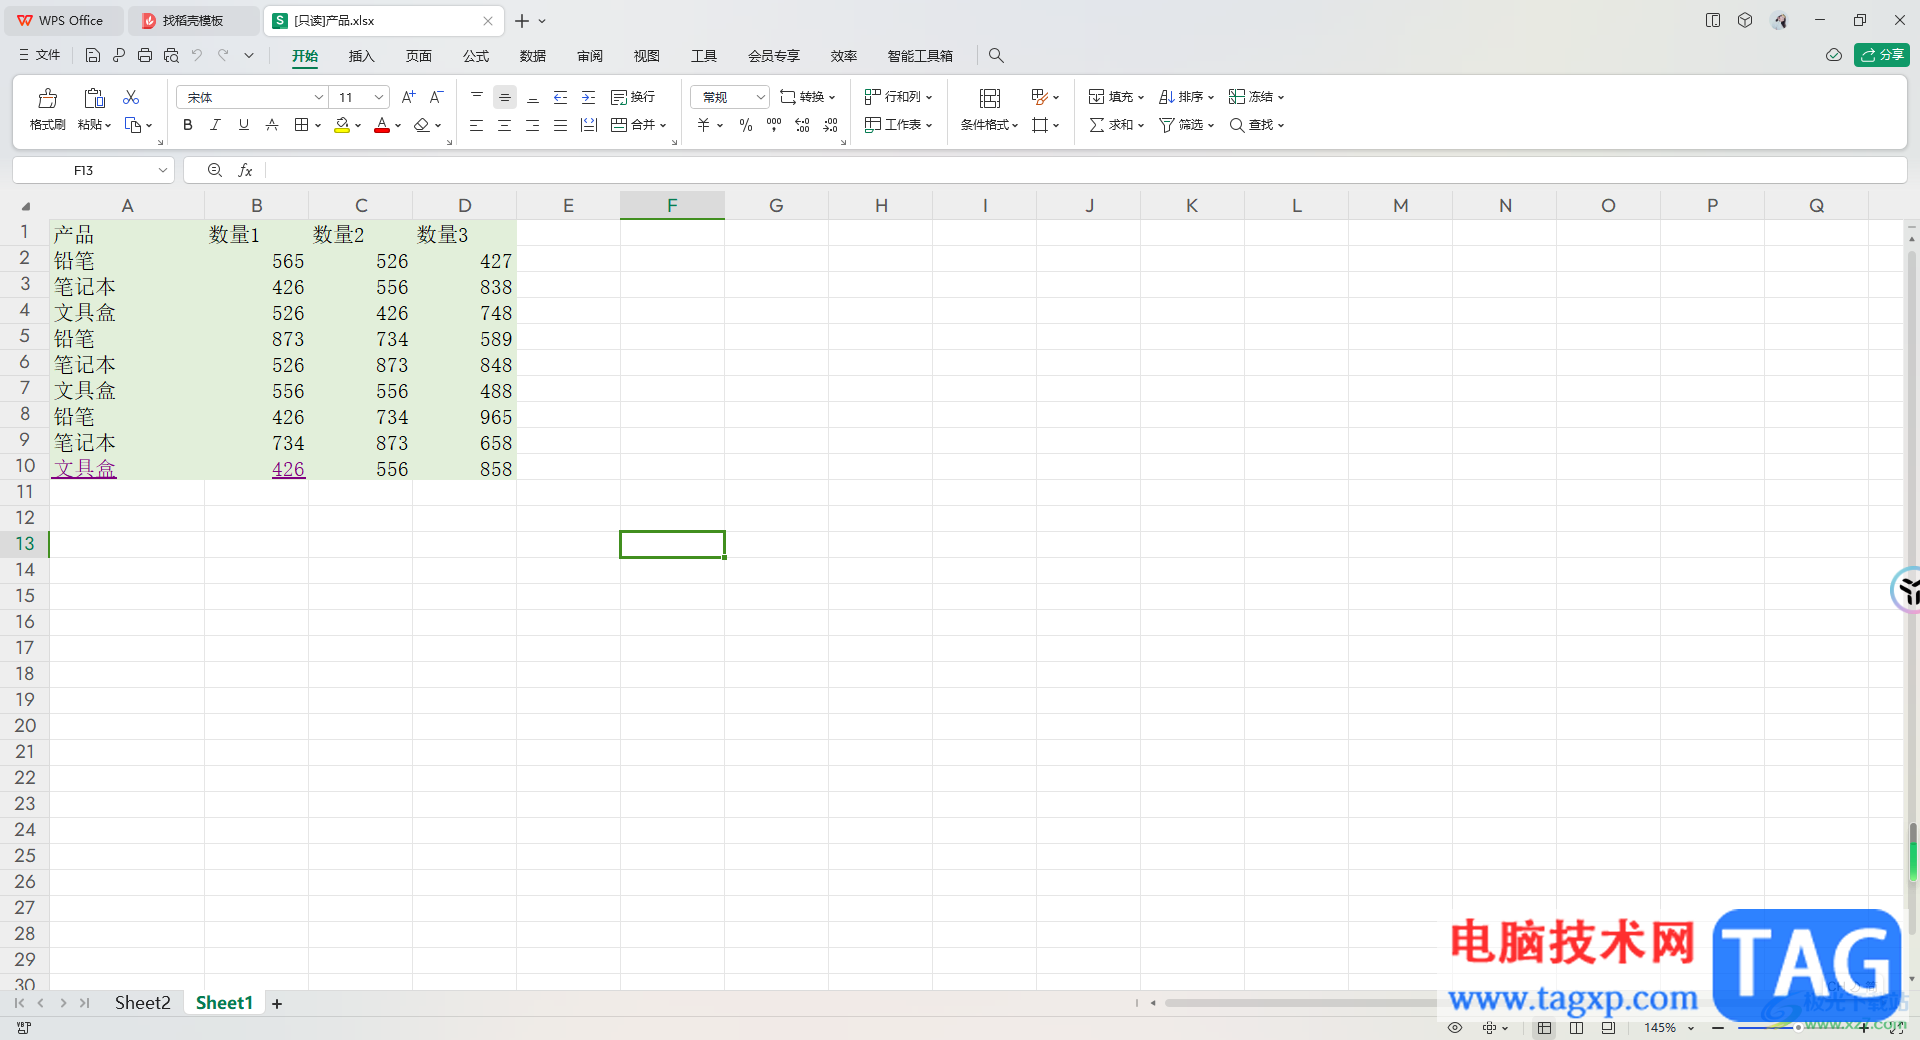Select column F header
The image size is (1920, 1040).
point(672,205)
